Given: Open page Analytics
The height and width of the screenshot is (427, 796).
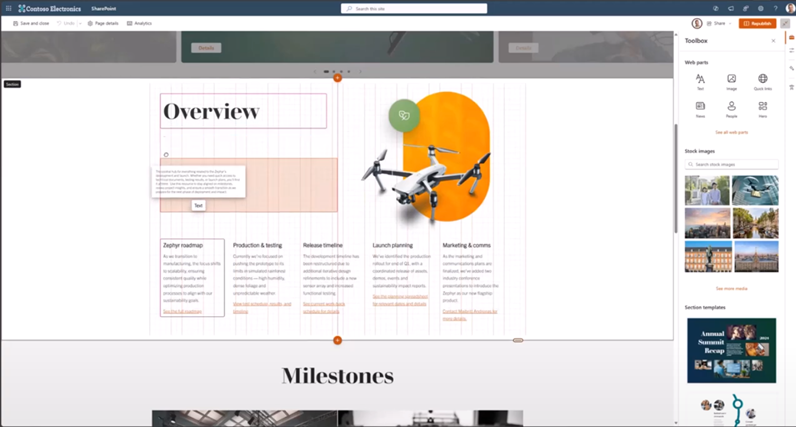Looking at the screenshot, I should (x=140, y=23).
